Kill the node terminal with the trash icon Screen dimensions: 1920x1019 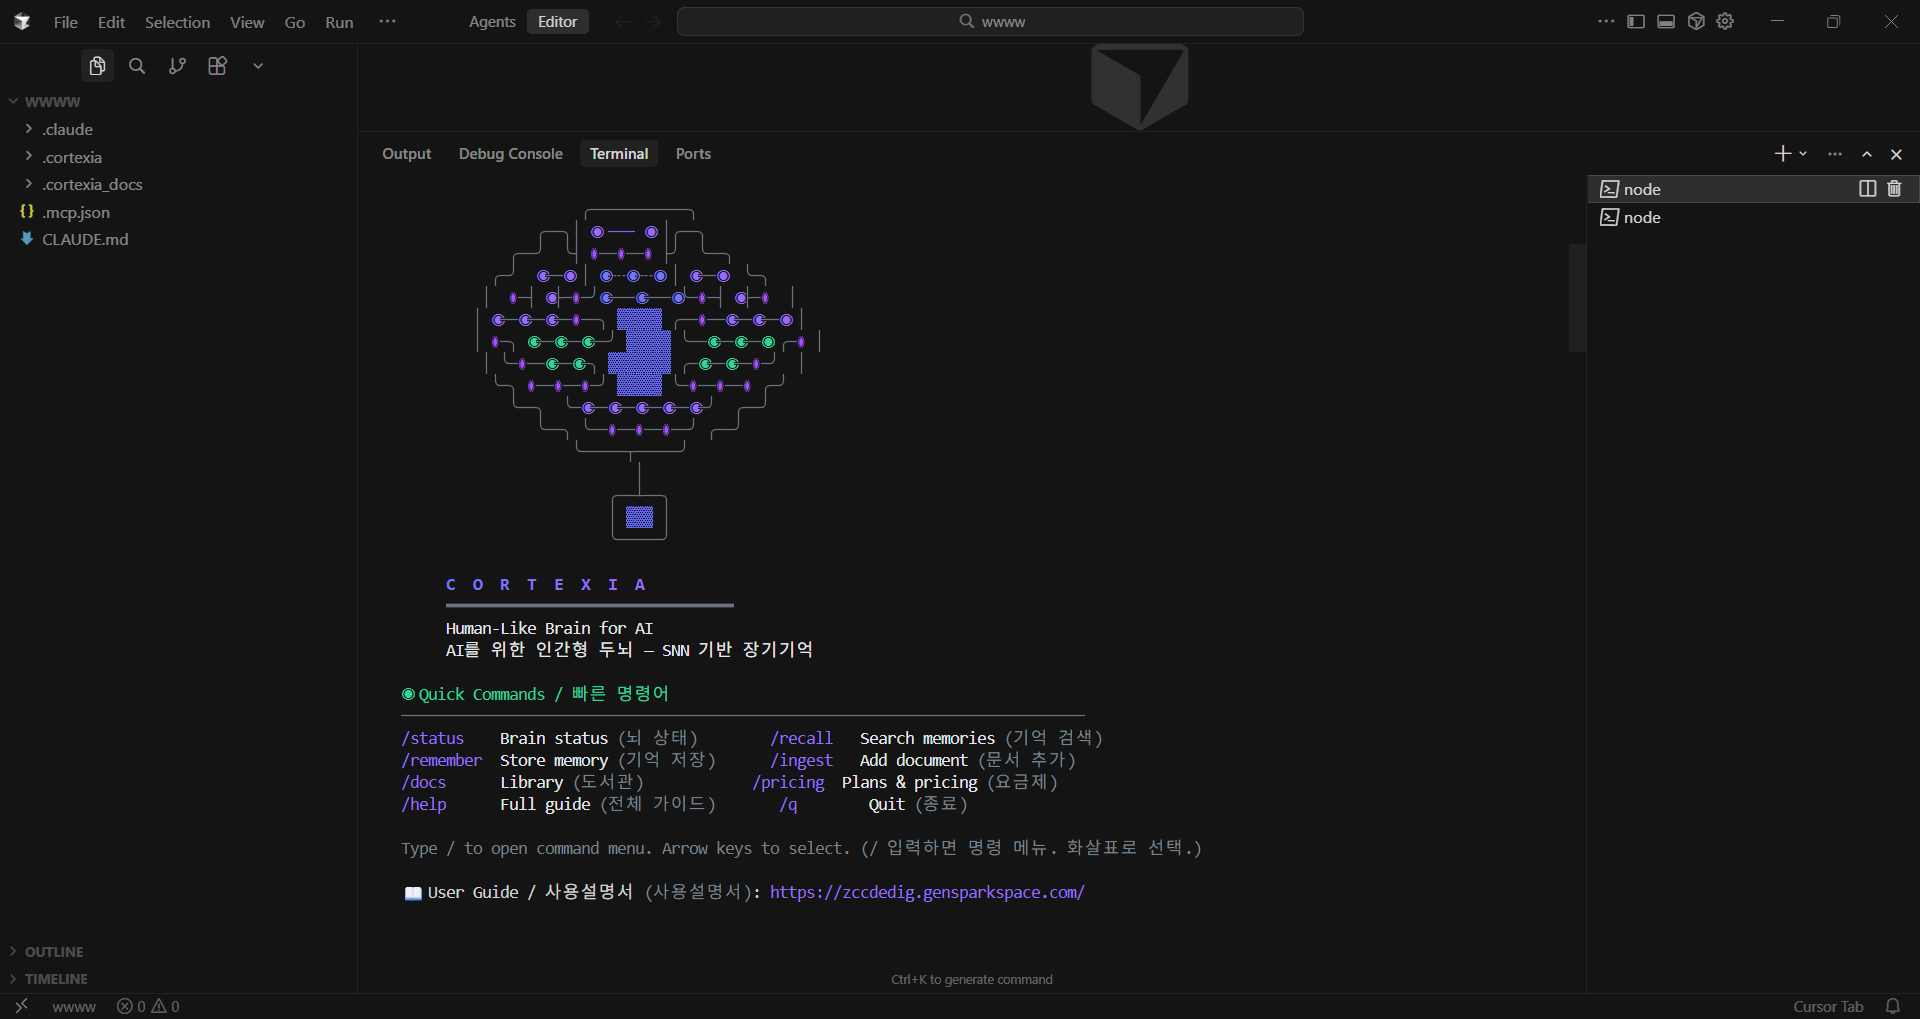[x=1894, y=188]
